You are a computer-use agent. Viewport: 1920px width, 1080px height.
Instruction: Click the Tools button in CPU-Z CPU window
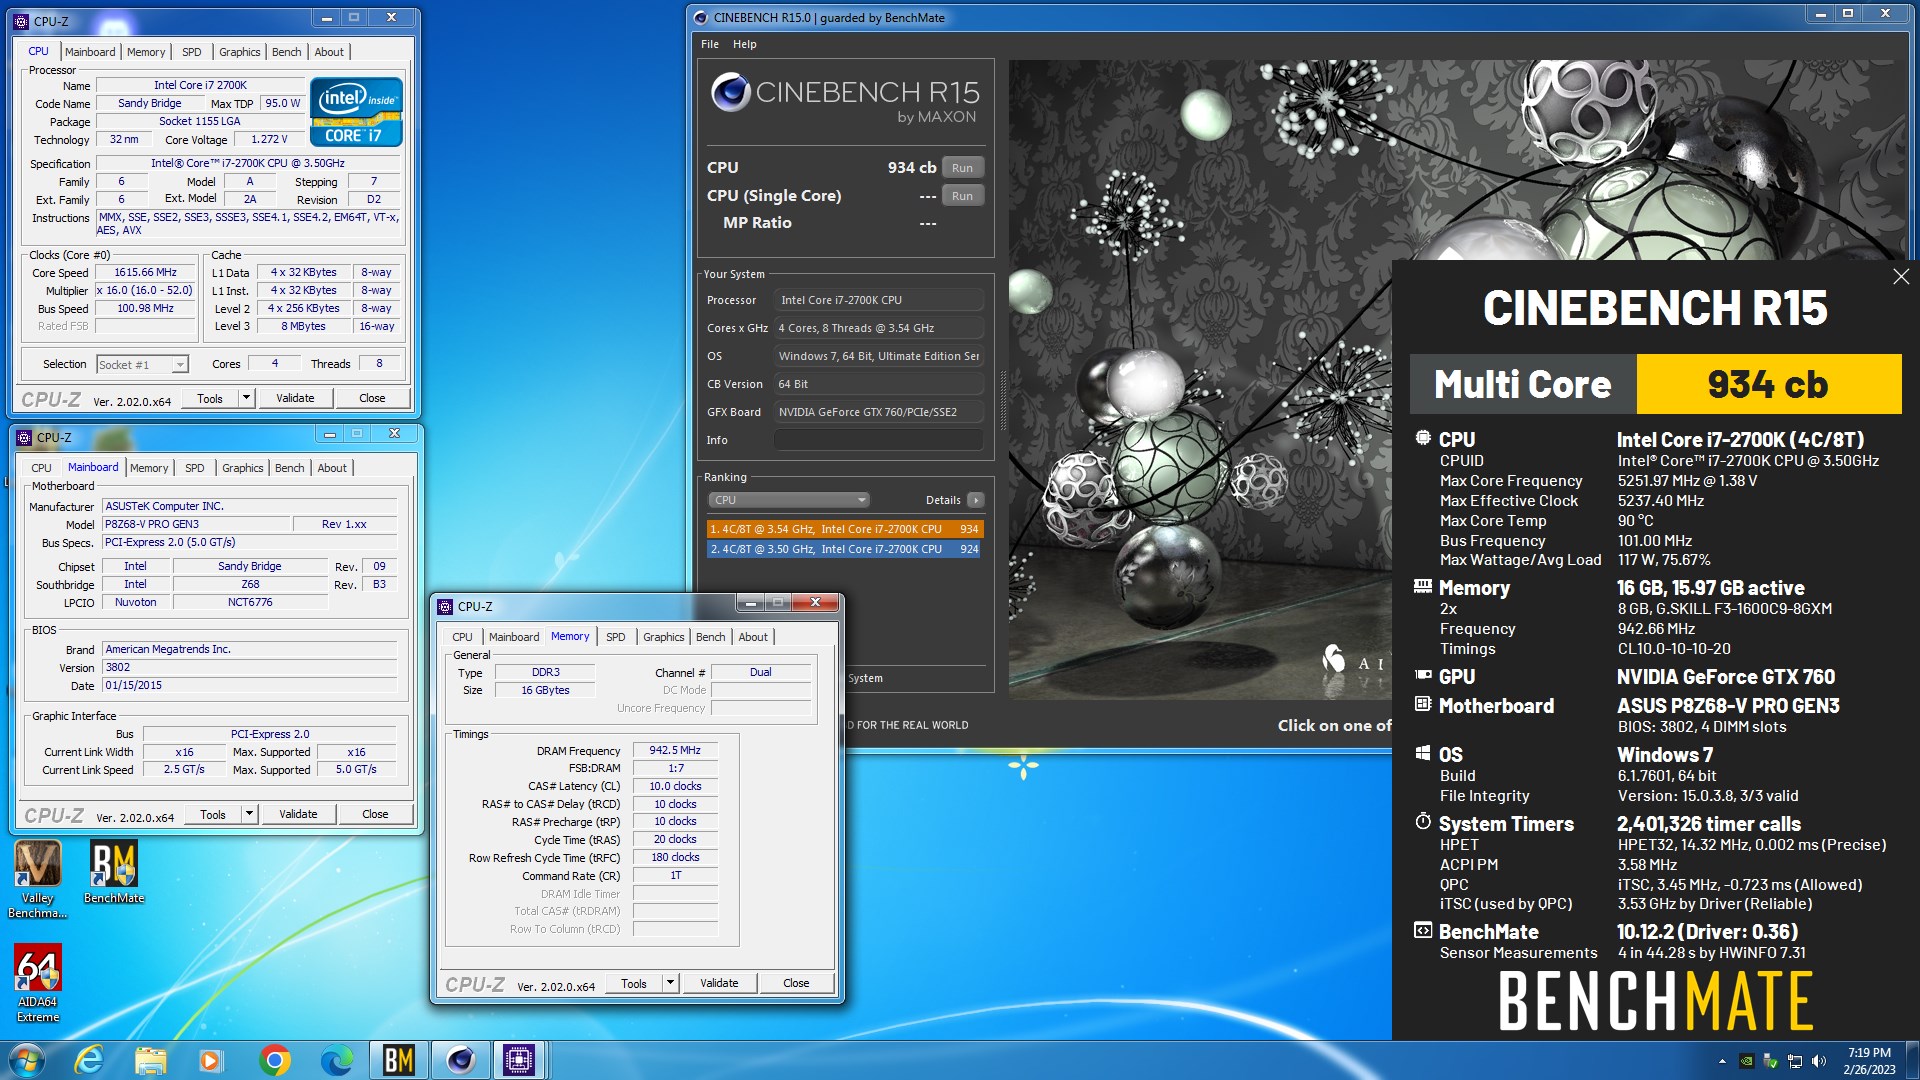210,398
